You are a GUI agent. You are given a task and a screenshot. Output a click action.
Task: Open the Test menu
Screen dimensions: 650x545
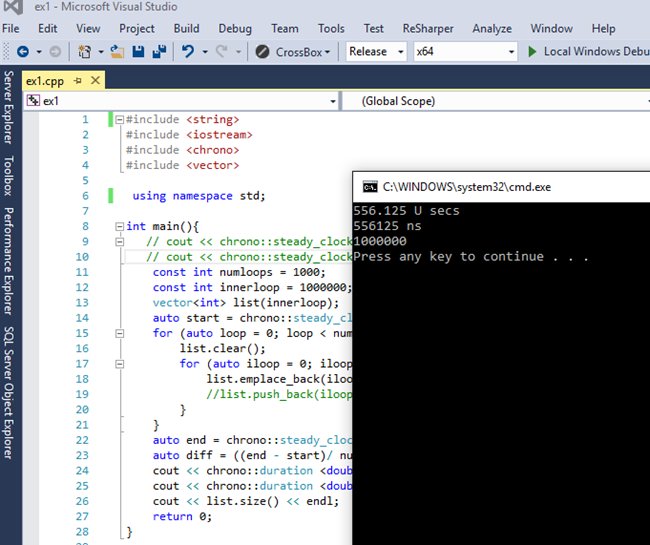pos(374,29)
